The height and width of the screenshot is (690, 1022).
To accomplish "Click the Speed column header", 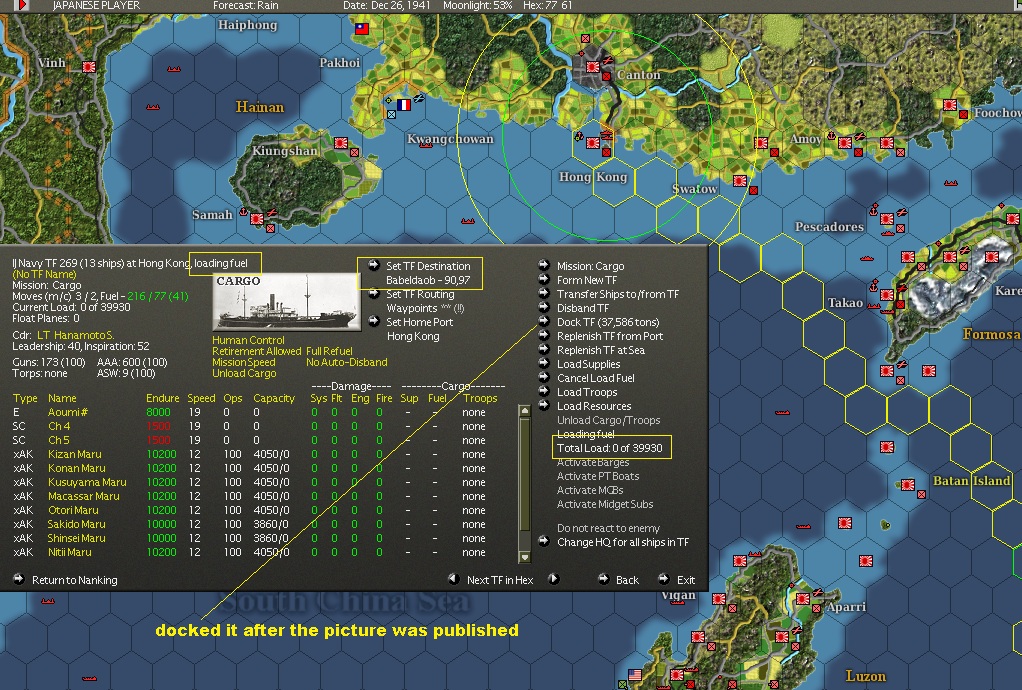I will [201, 398].
